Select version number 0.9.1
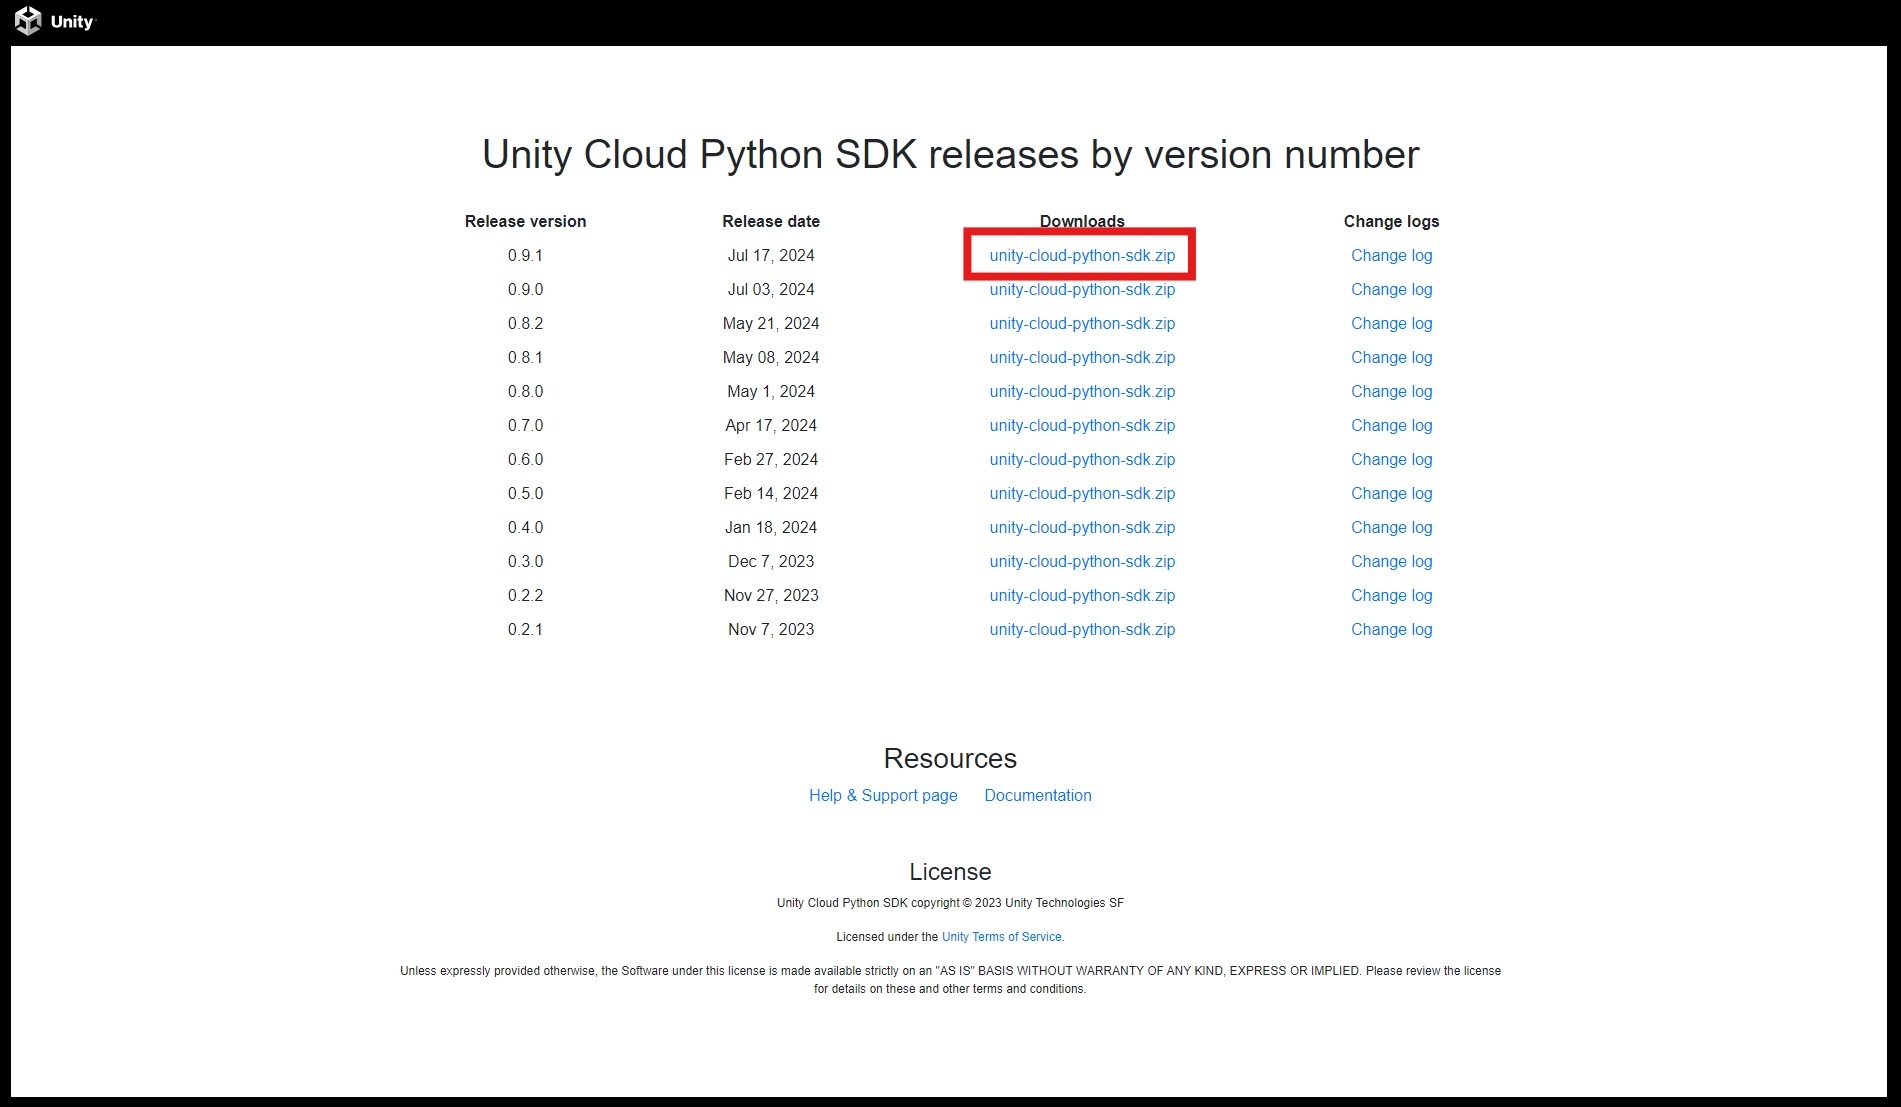The image size is (1901, 1107). 525,255
